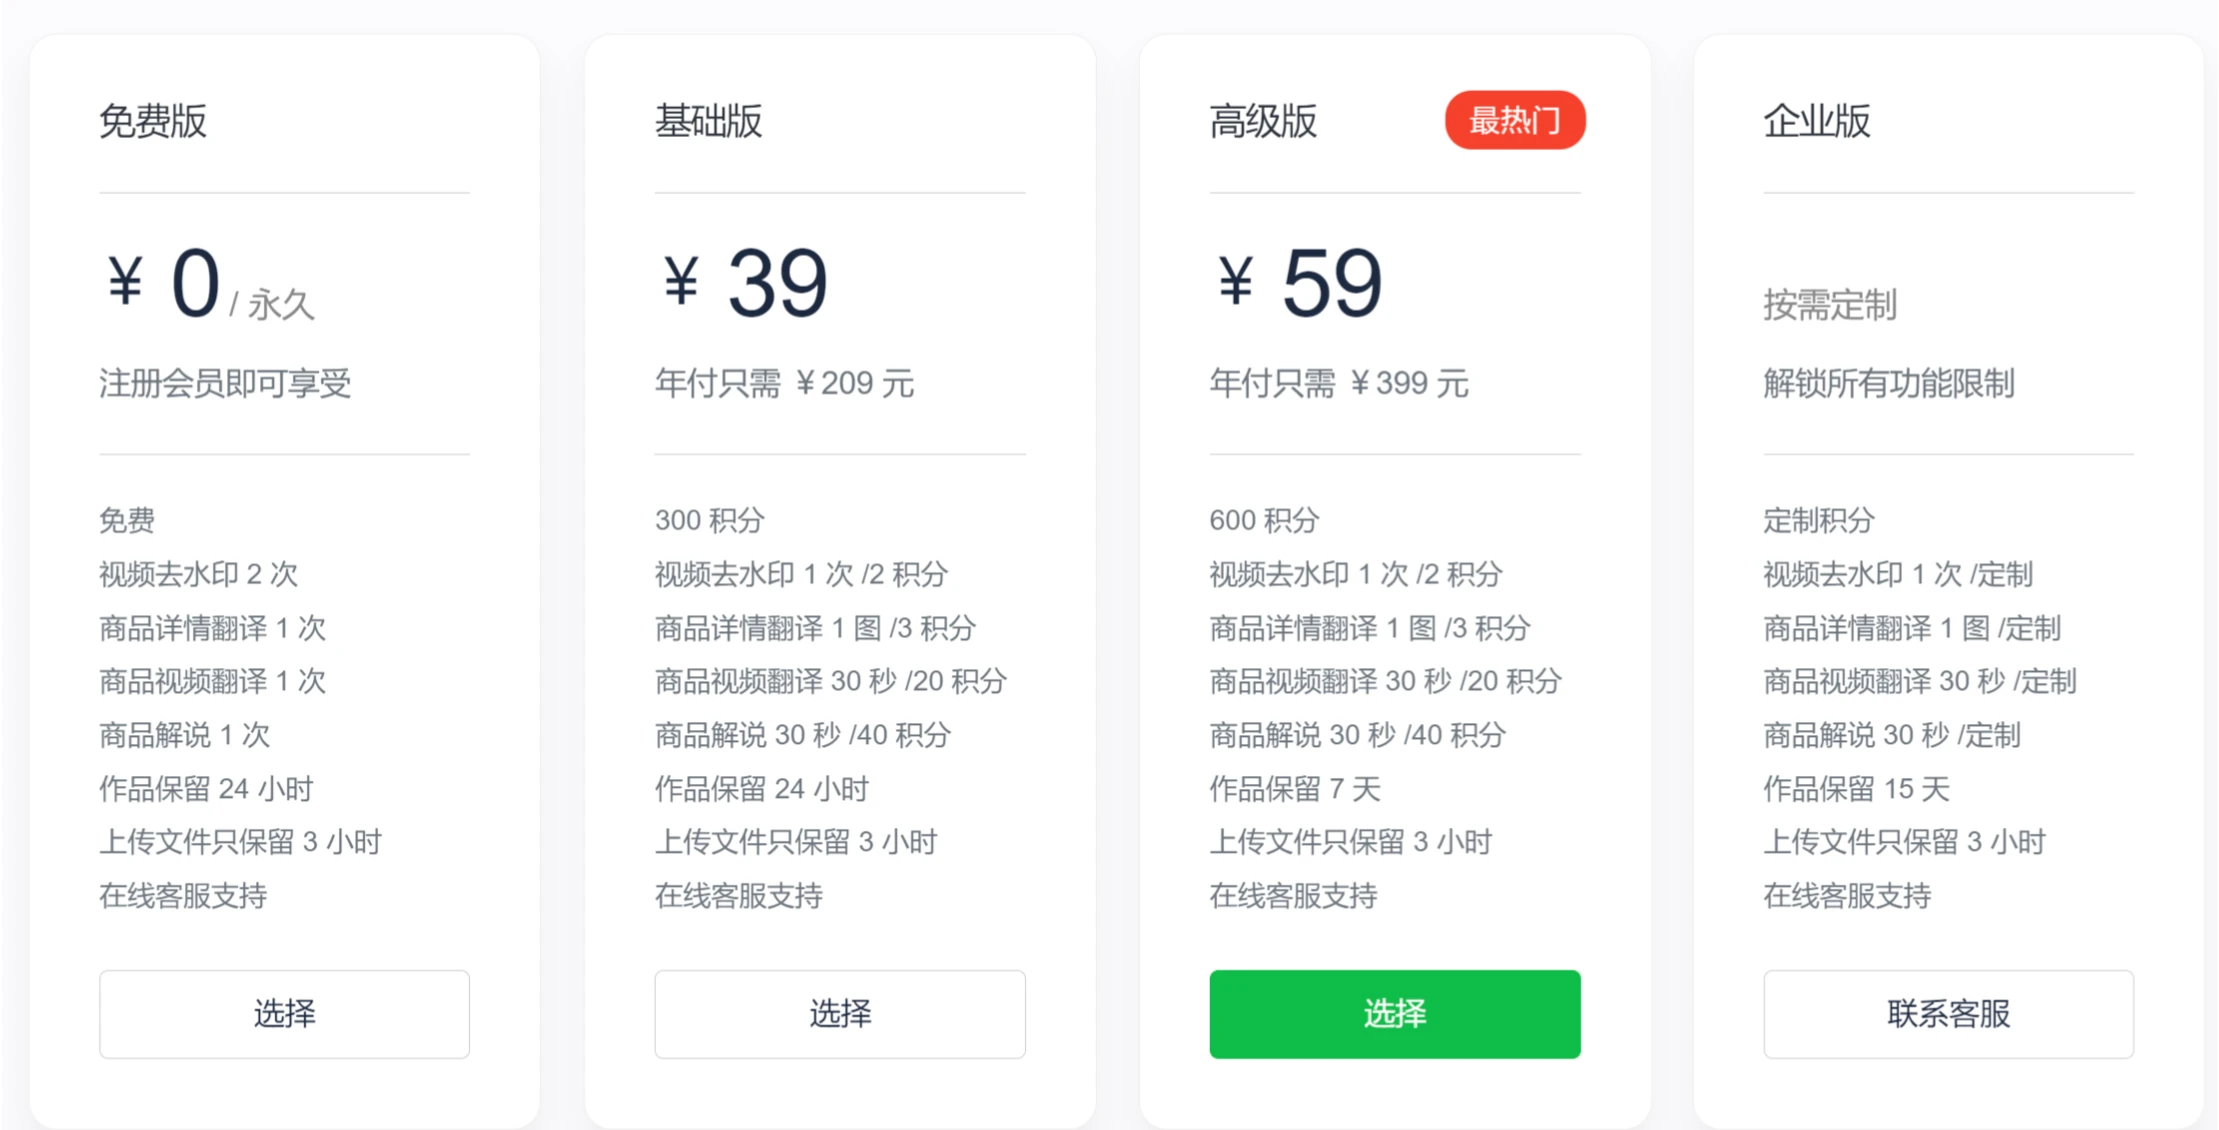This screenshot has height=1130, width=2219.
Task: Select the green 选择 button for 高级版
Action: point(1394,1014)
